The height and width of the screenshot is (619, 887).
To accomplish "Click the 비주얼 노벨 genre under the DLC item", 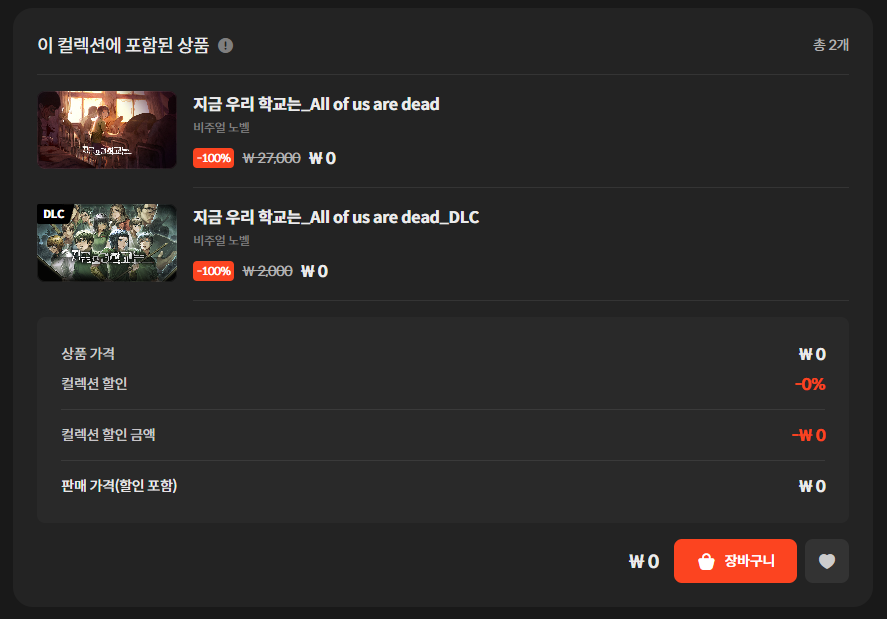I will click(221, 240).
